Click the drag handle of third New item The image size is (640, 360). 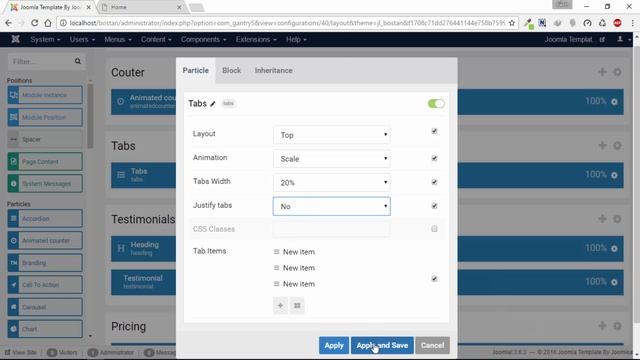pyautogui.click(x=276, y=284)
